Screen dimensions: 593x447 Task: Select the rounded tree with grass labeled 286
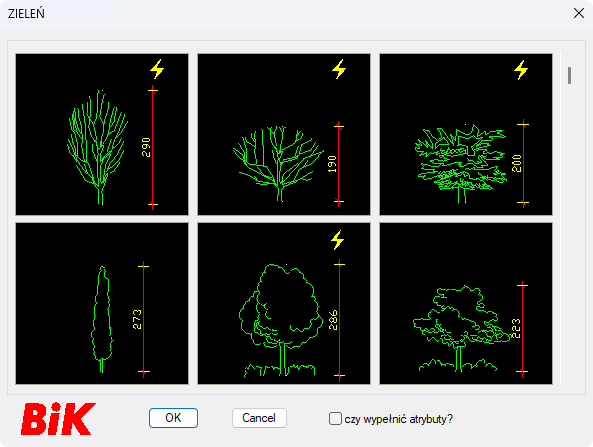click(x=284, y=303)
